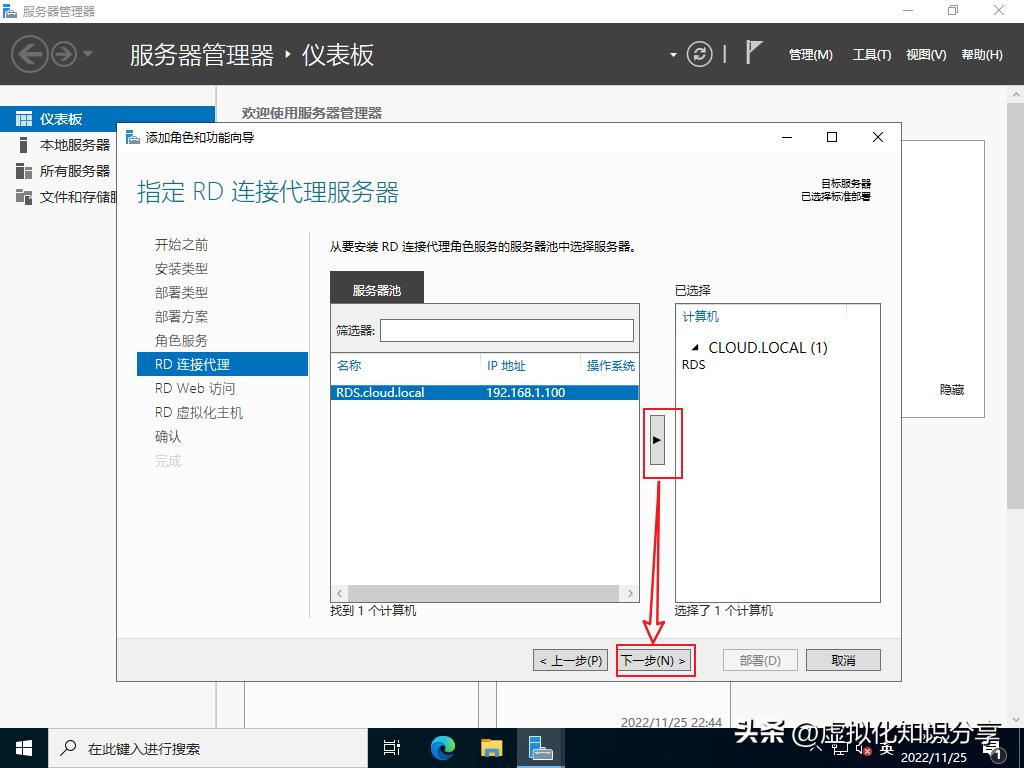Click the Task View taskbar icon
1024x768 pixels.
pos(391,747)
